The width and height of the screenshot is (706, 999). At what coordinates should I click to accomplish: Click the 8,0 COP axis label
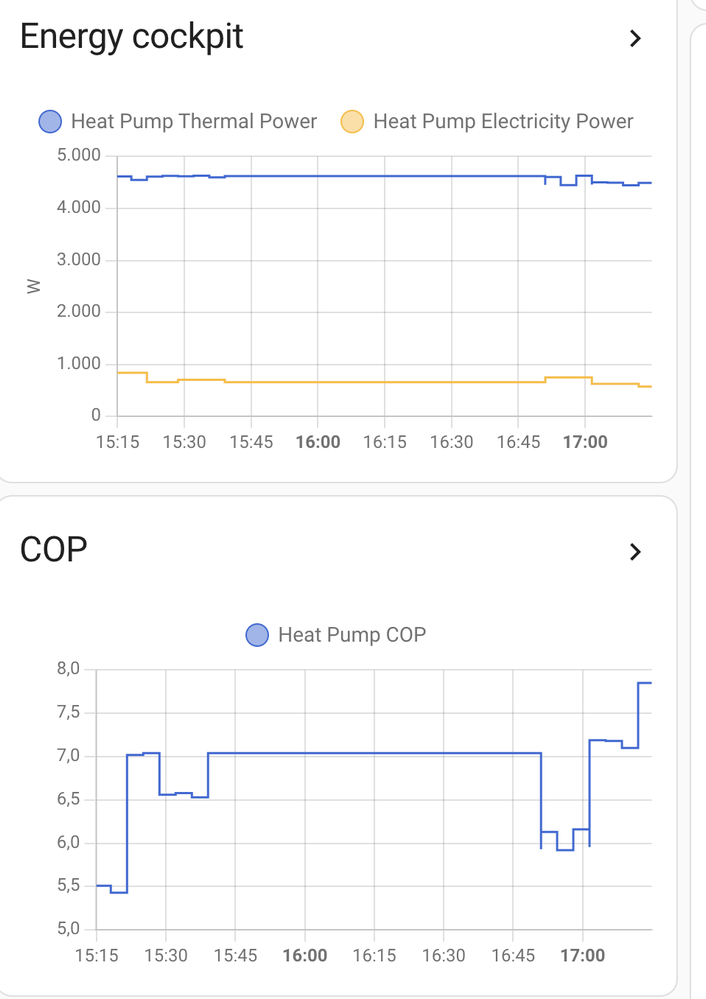(x=68, y=669)
